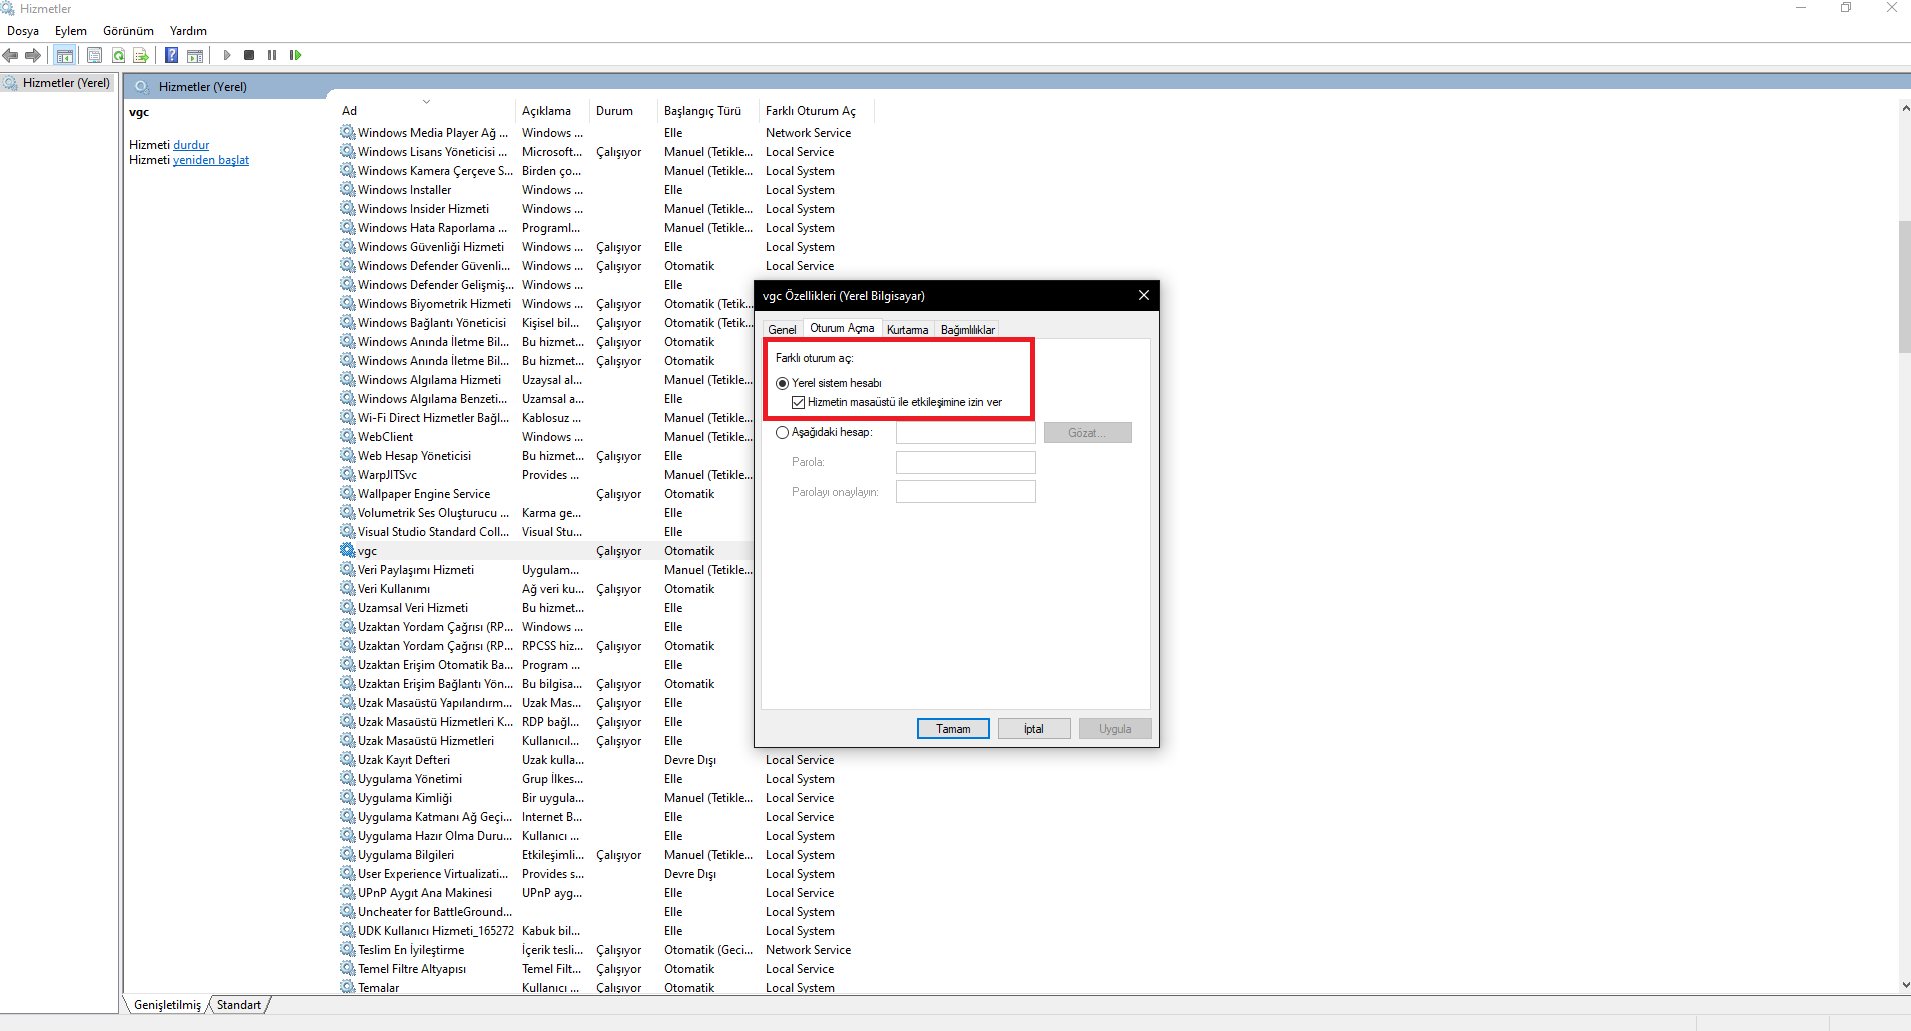Open the Yardım menu

coord(188,31)
